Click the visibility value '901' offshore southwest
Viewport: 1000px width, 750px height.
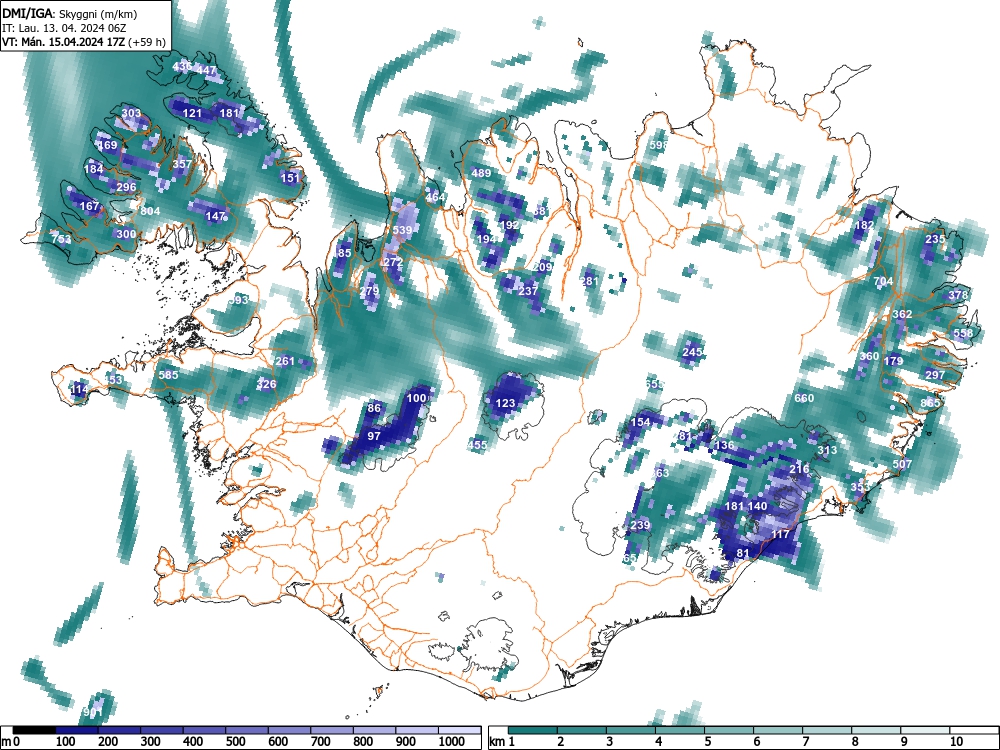93,712
